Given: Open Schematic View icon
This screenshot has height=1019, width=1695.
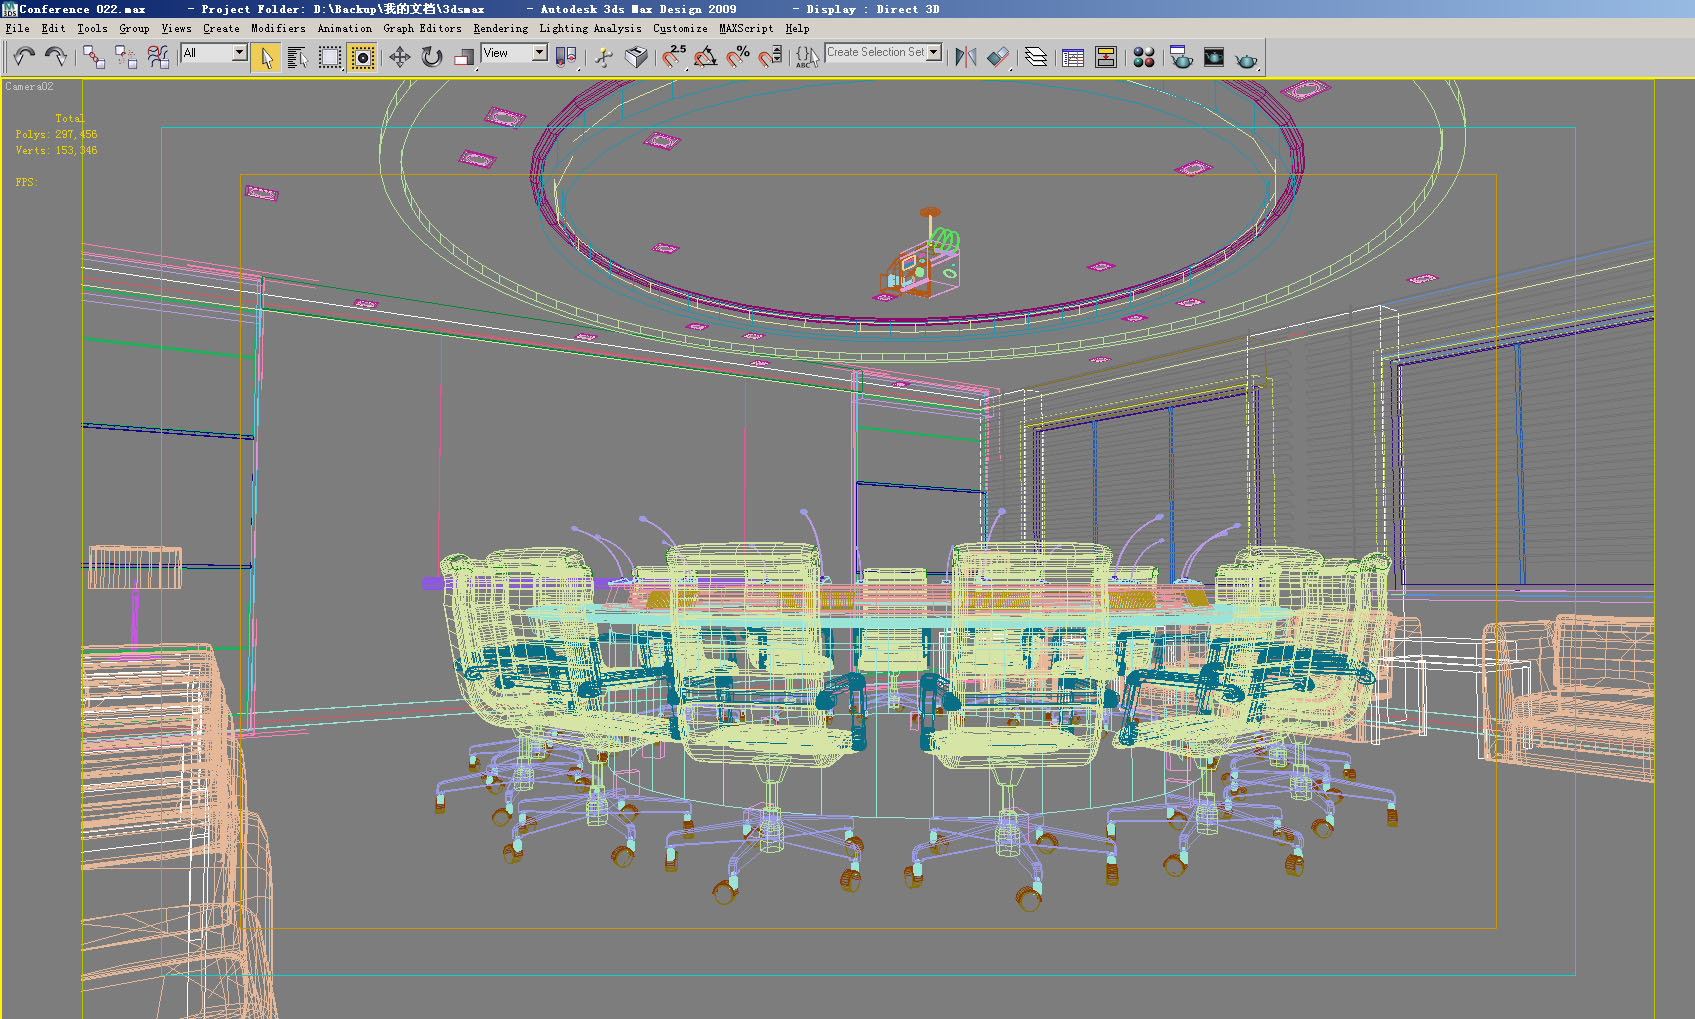Looking at the screenshot, I should coord(1106,57).
